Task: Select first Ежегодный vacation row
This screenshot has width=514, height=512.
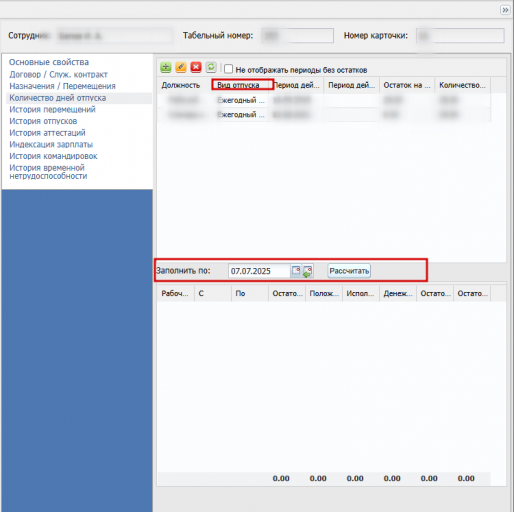Action: 324,100
